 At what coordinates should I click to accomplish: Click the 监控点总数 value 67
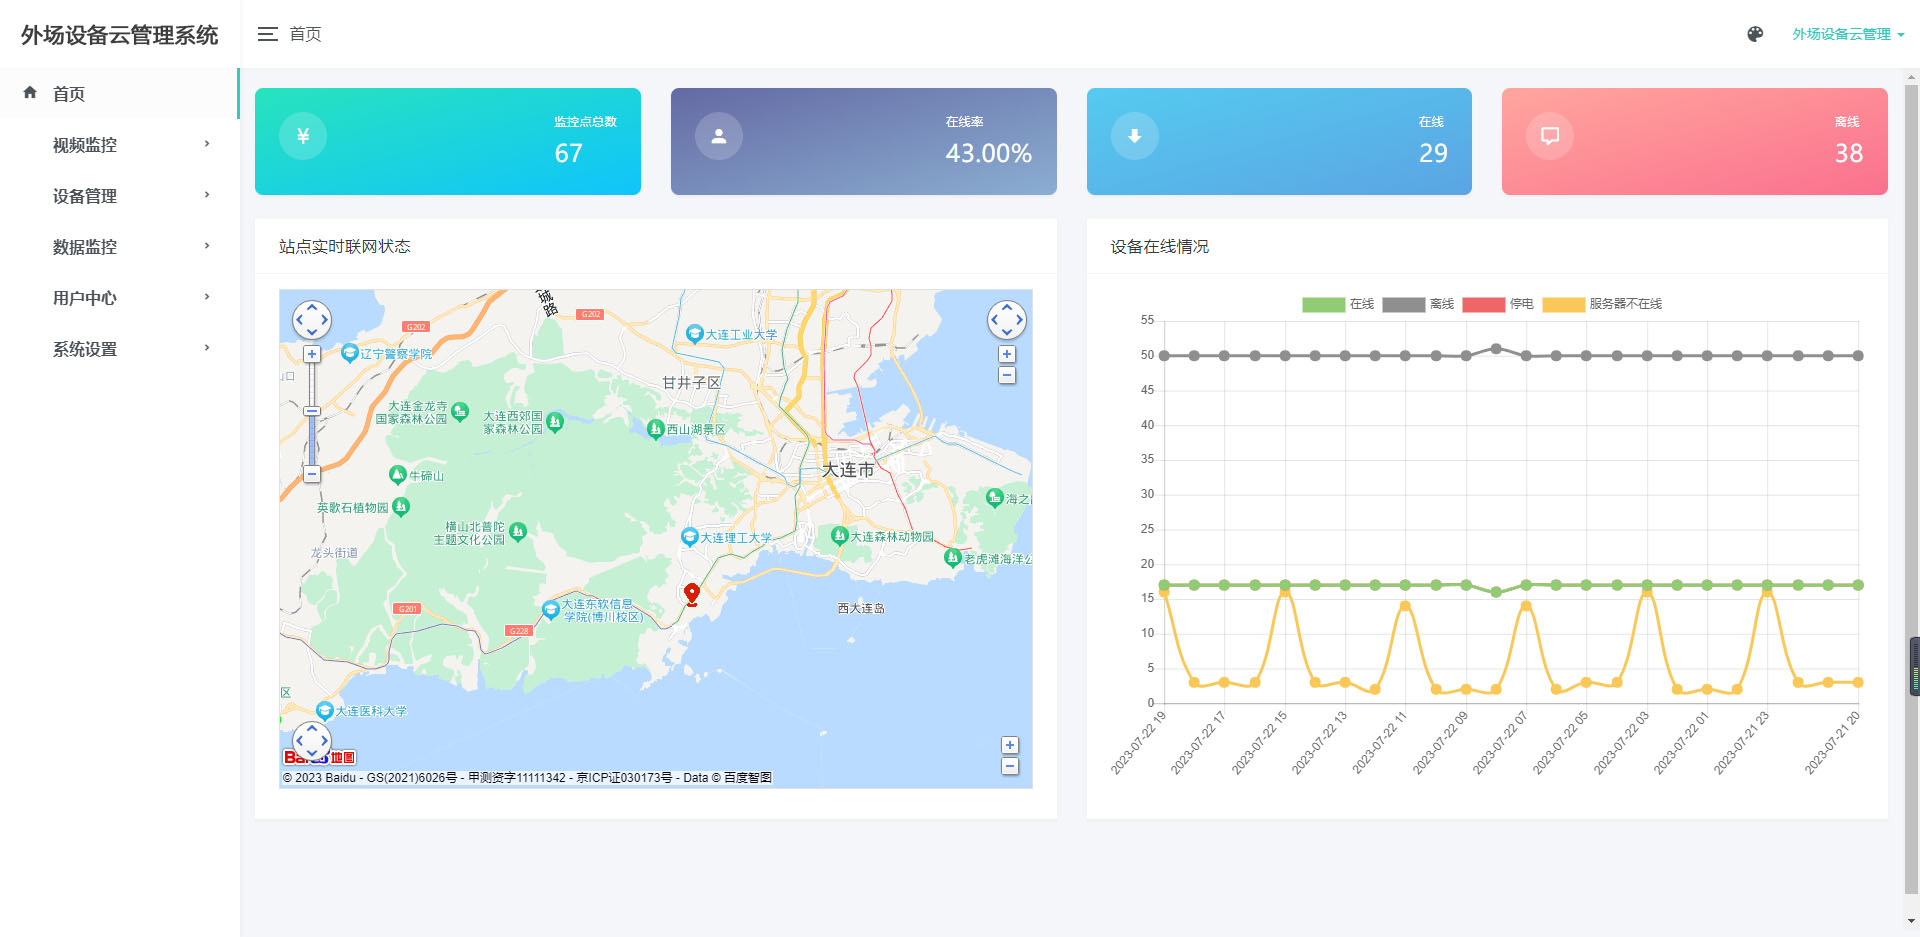[x=568, y=153]
